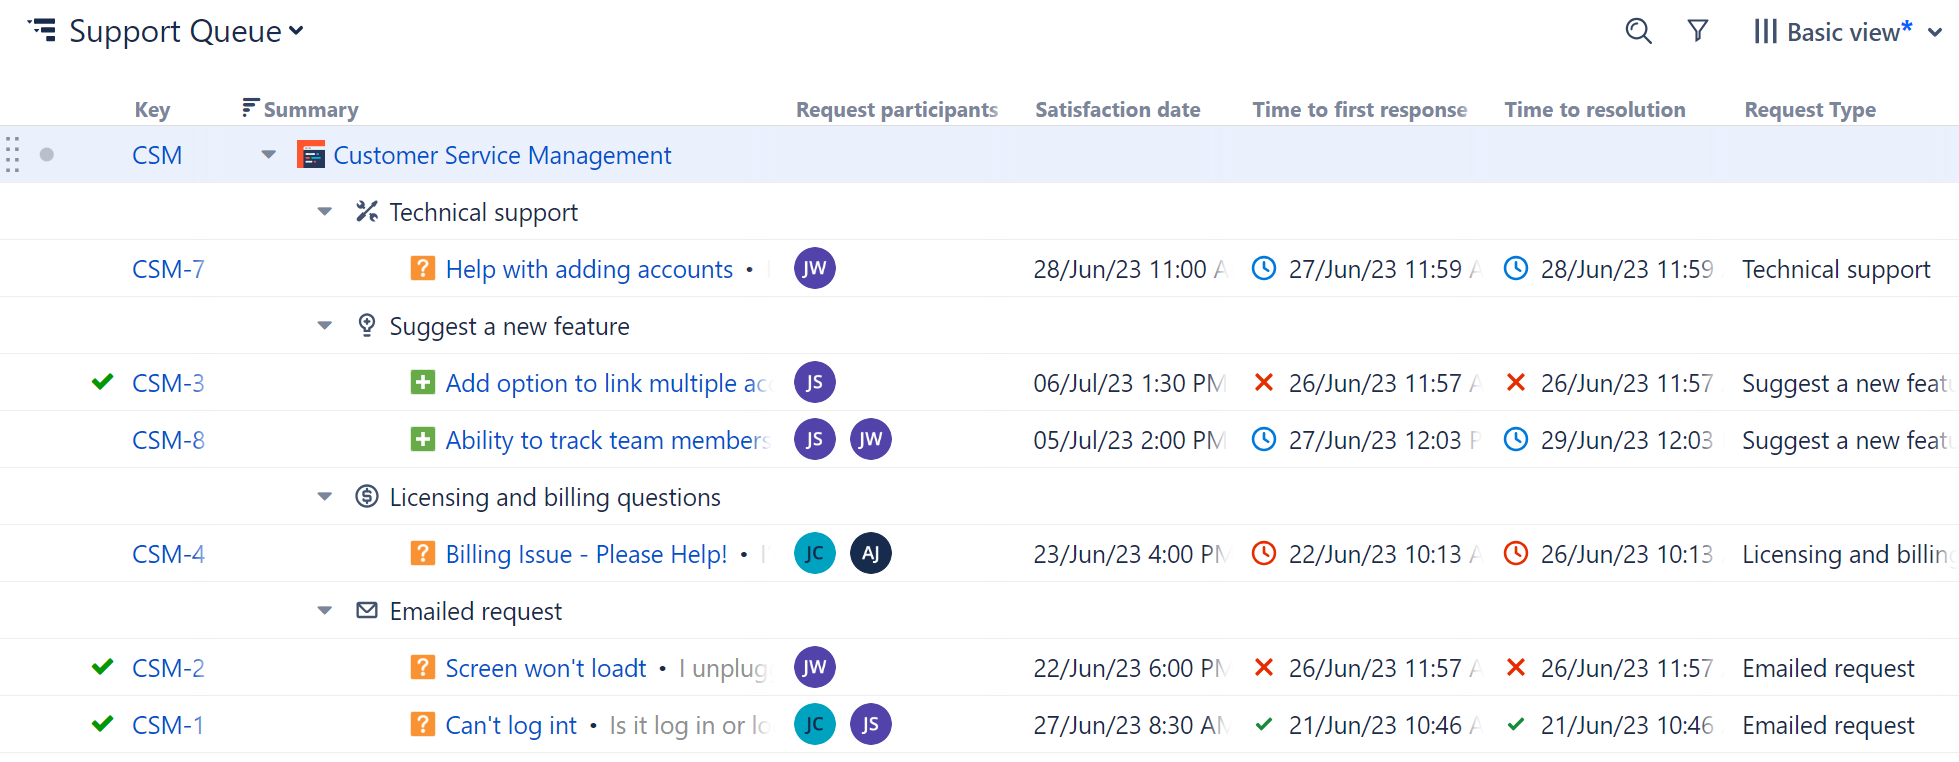Click the Summary column sort icon
1959x762 pixels.
click(250, 108)
